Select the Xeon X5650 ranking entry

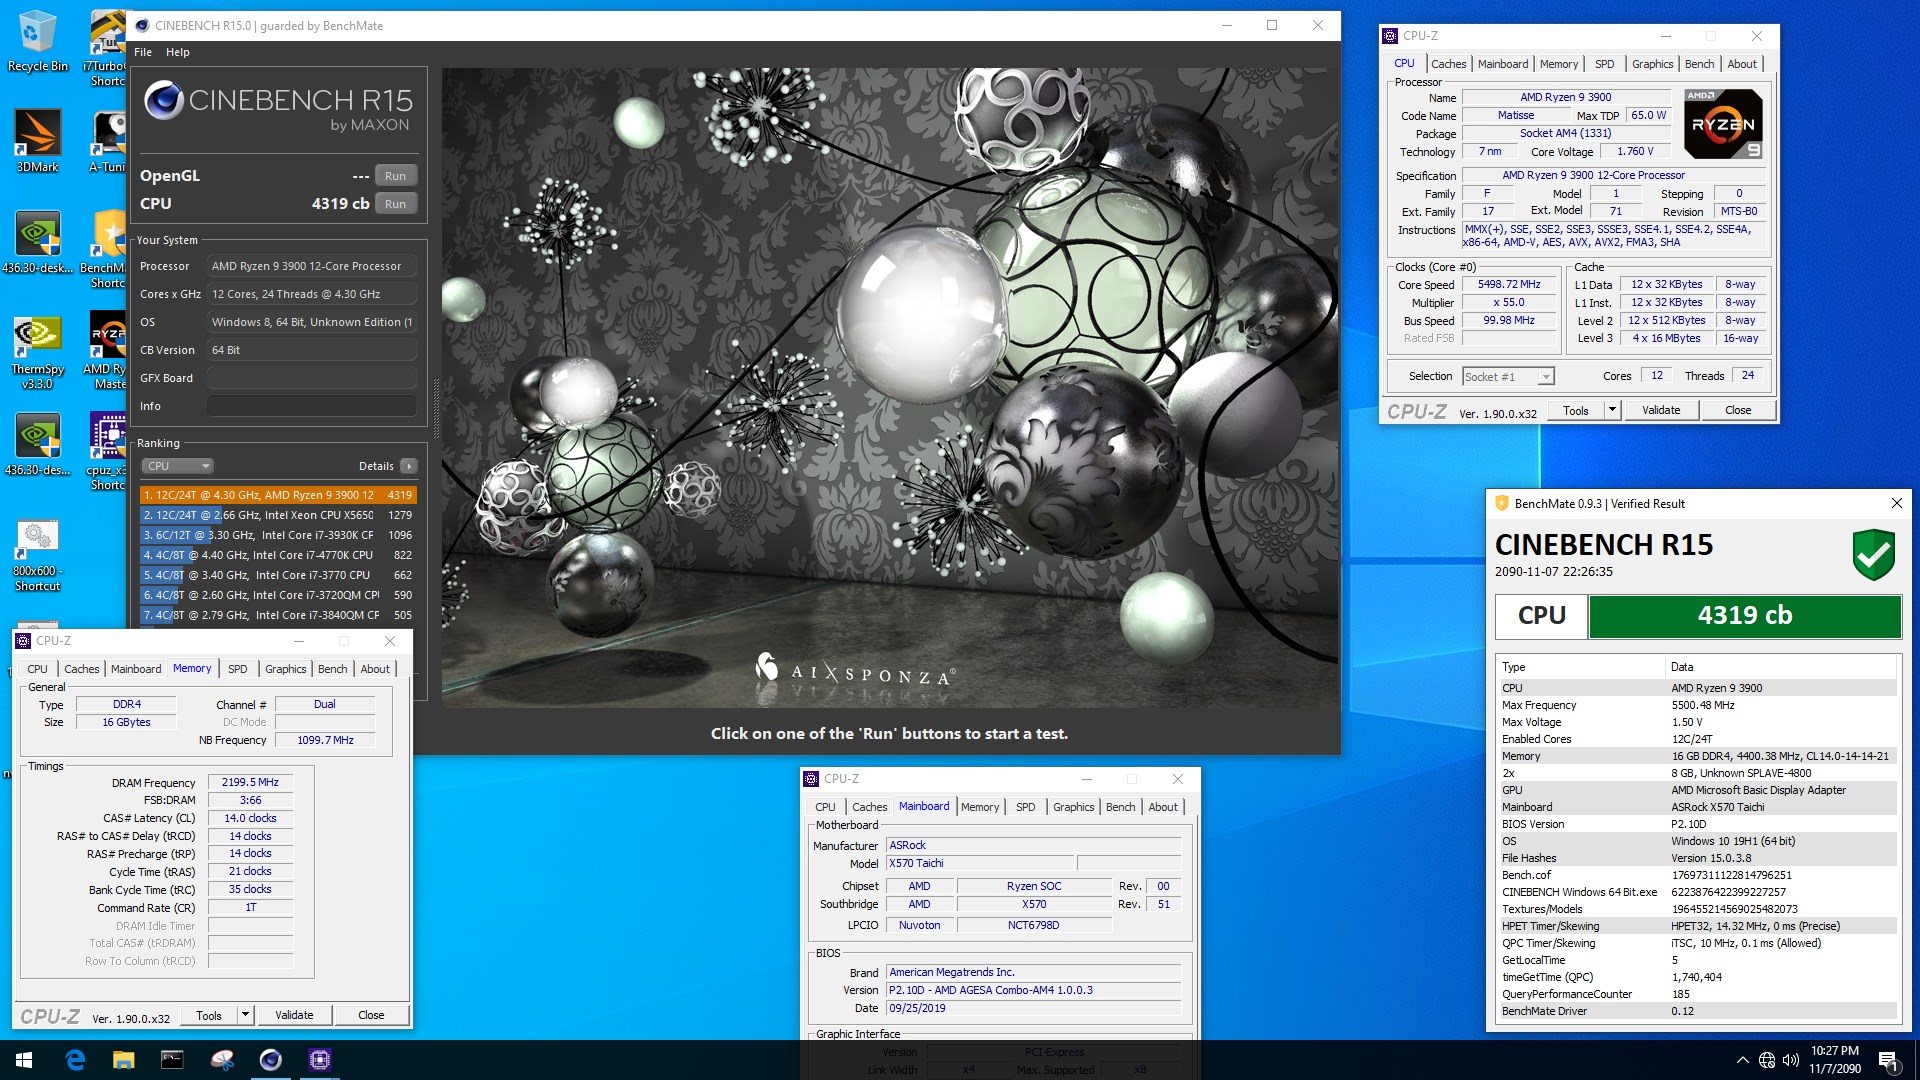(x=277, y=515)
